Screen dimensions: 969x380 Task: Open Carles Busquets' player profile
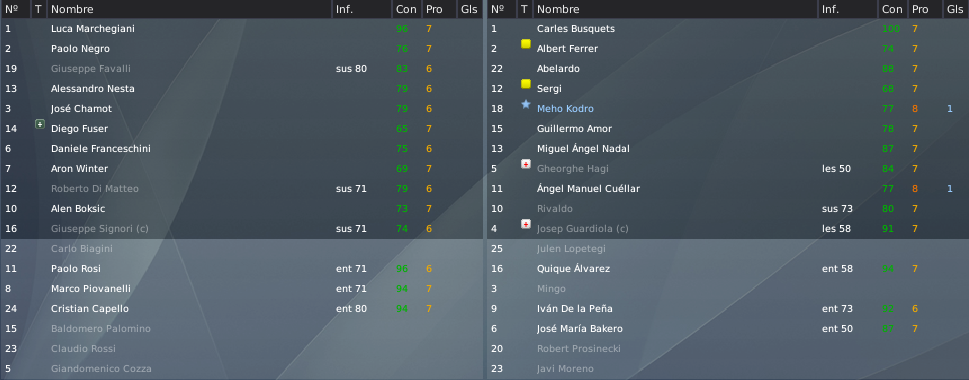point(576,28)
